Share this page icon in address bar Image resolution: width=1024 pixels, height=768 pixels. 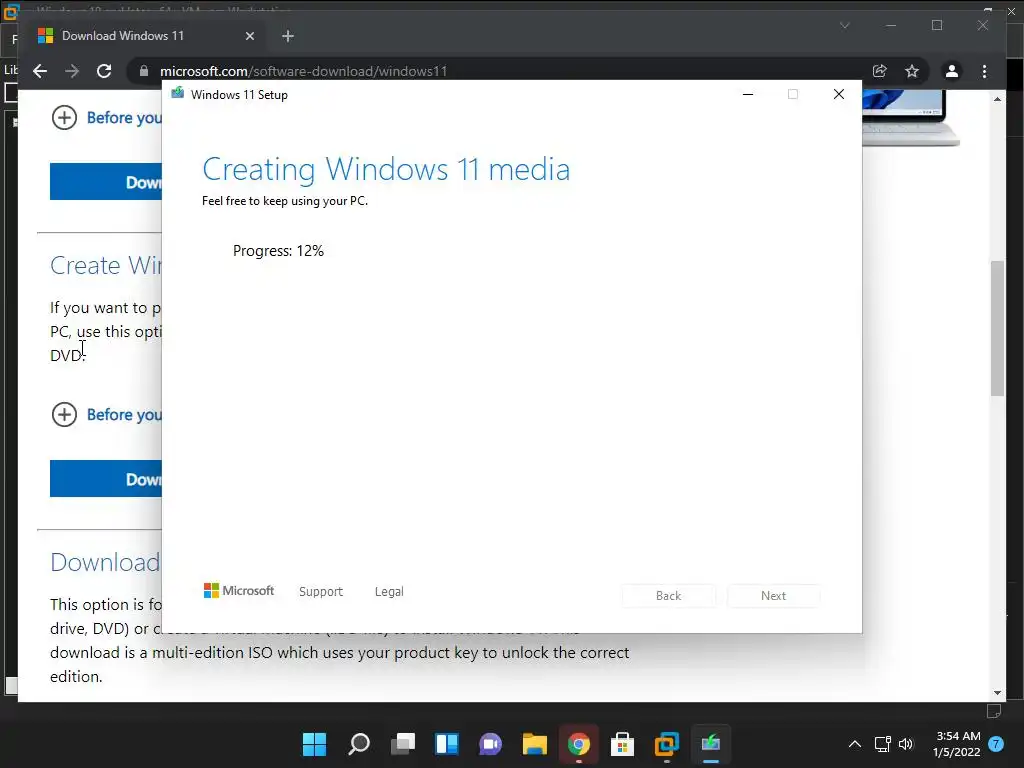click(880, 71)
